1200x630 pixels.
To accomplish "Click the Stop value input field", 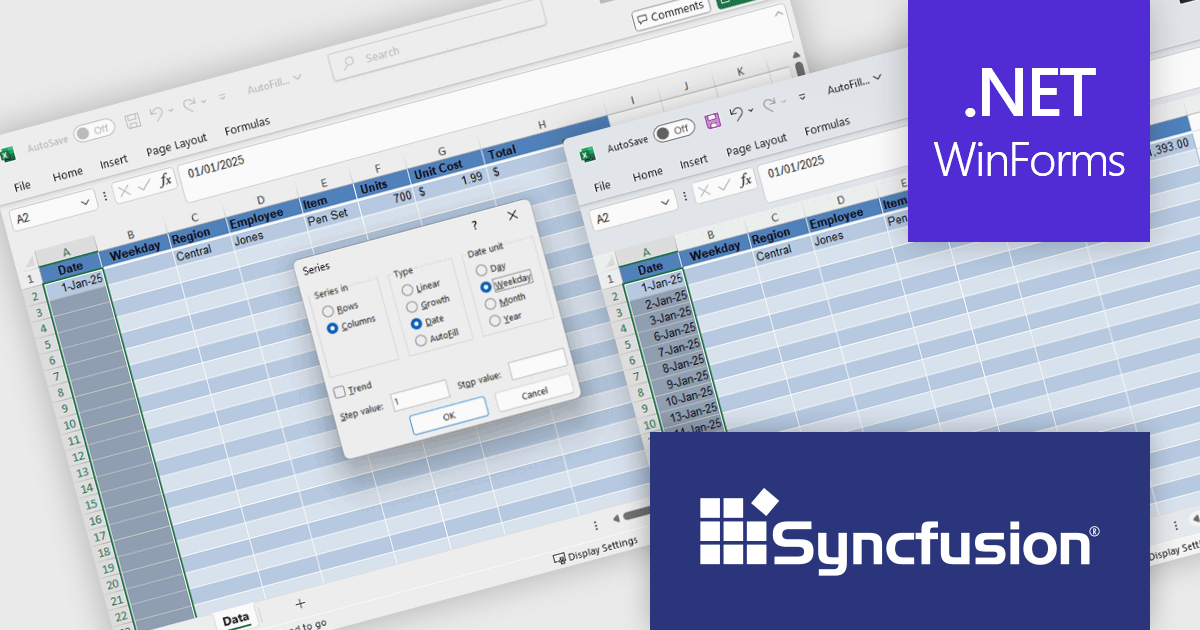I will click(538, 365).
